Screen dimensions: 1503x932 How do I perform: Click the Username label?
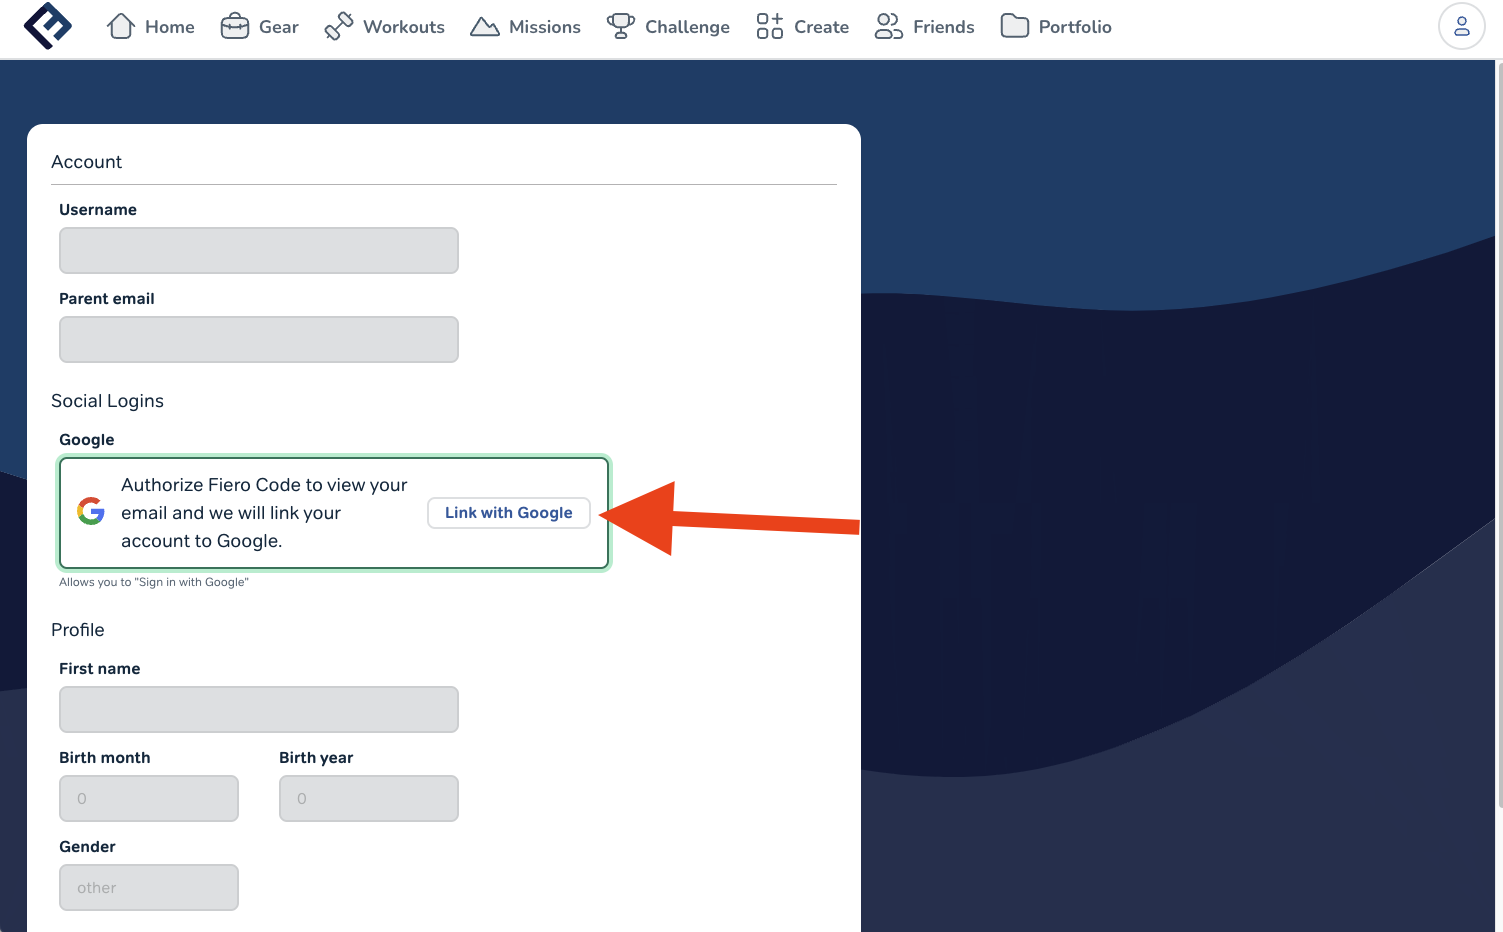click(x=98, y=210)
